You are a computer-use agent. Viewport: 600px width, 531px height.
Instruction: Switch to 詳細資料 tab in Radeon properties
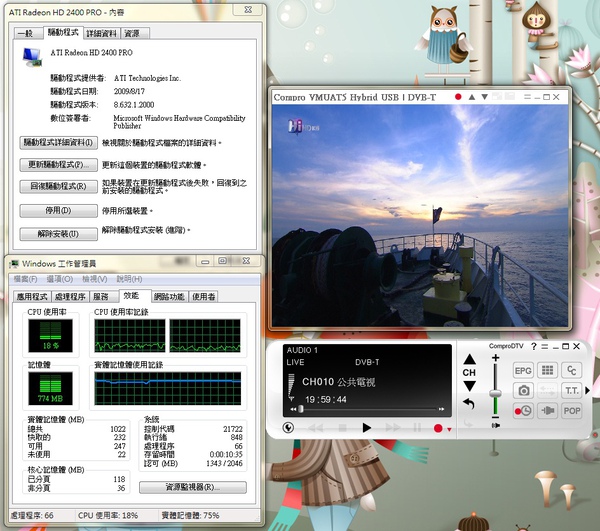[x=101, y=33]
